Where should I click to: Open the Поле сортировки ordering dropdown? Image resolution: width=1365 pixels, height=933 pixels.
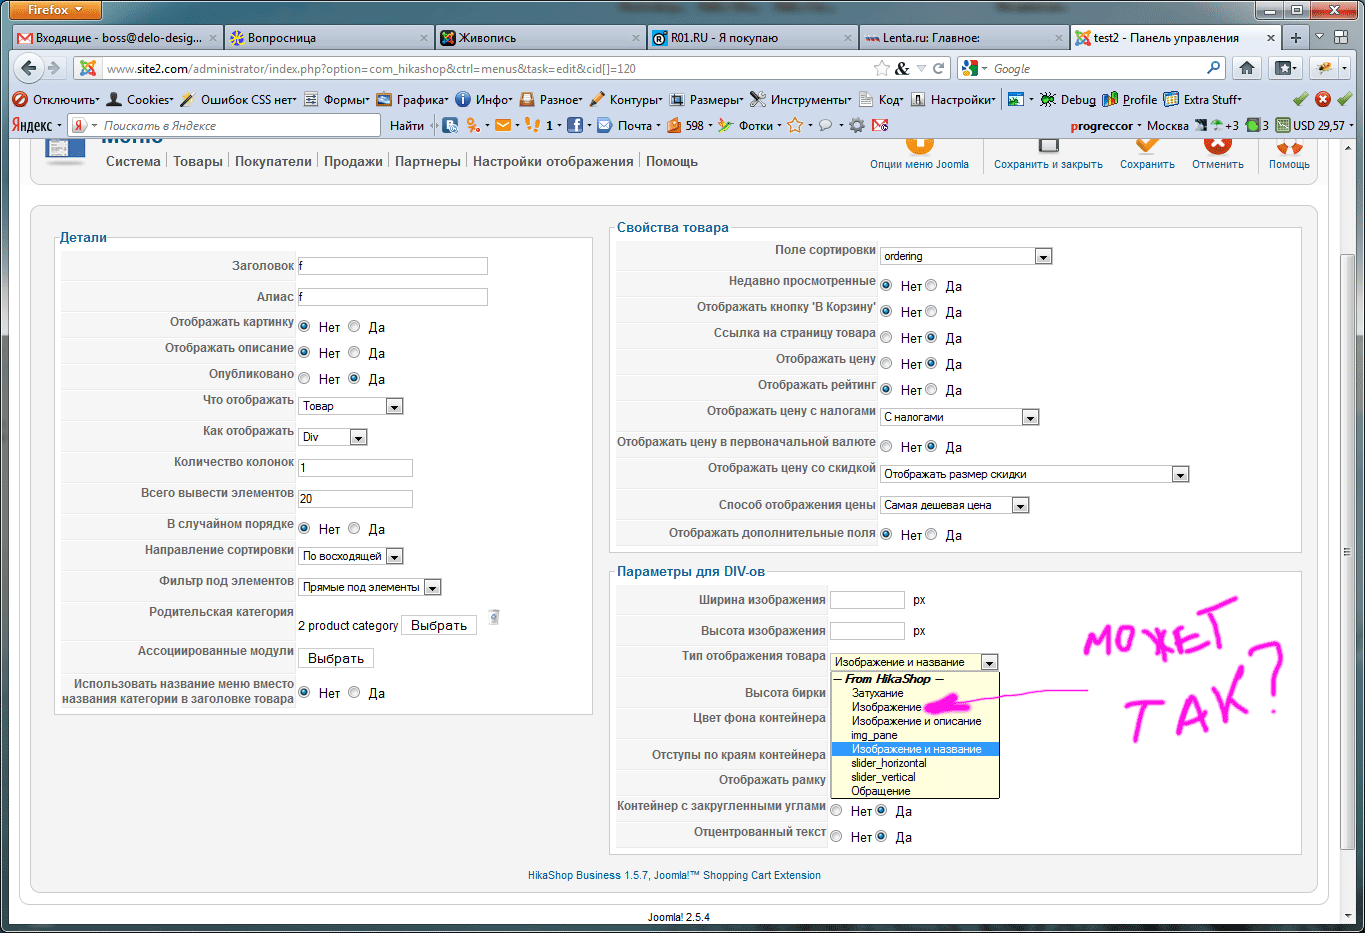966,256
